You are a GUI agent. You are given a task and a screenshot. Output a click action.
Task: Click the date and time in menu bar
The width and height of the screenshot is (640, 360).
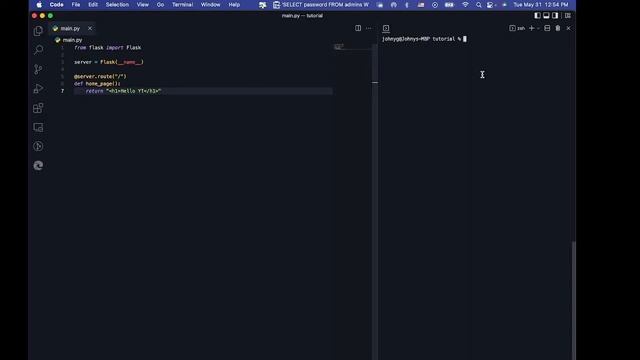point(541,4)
